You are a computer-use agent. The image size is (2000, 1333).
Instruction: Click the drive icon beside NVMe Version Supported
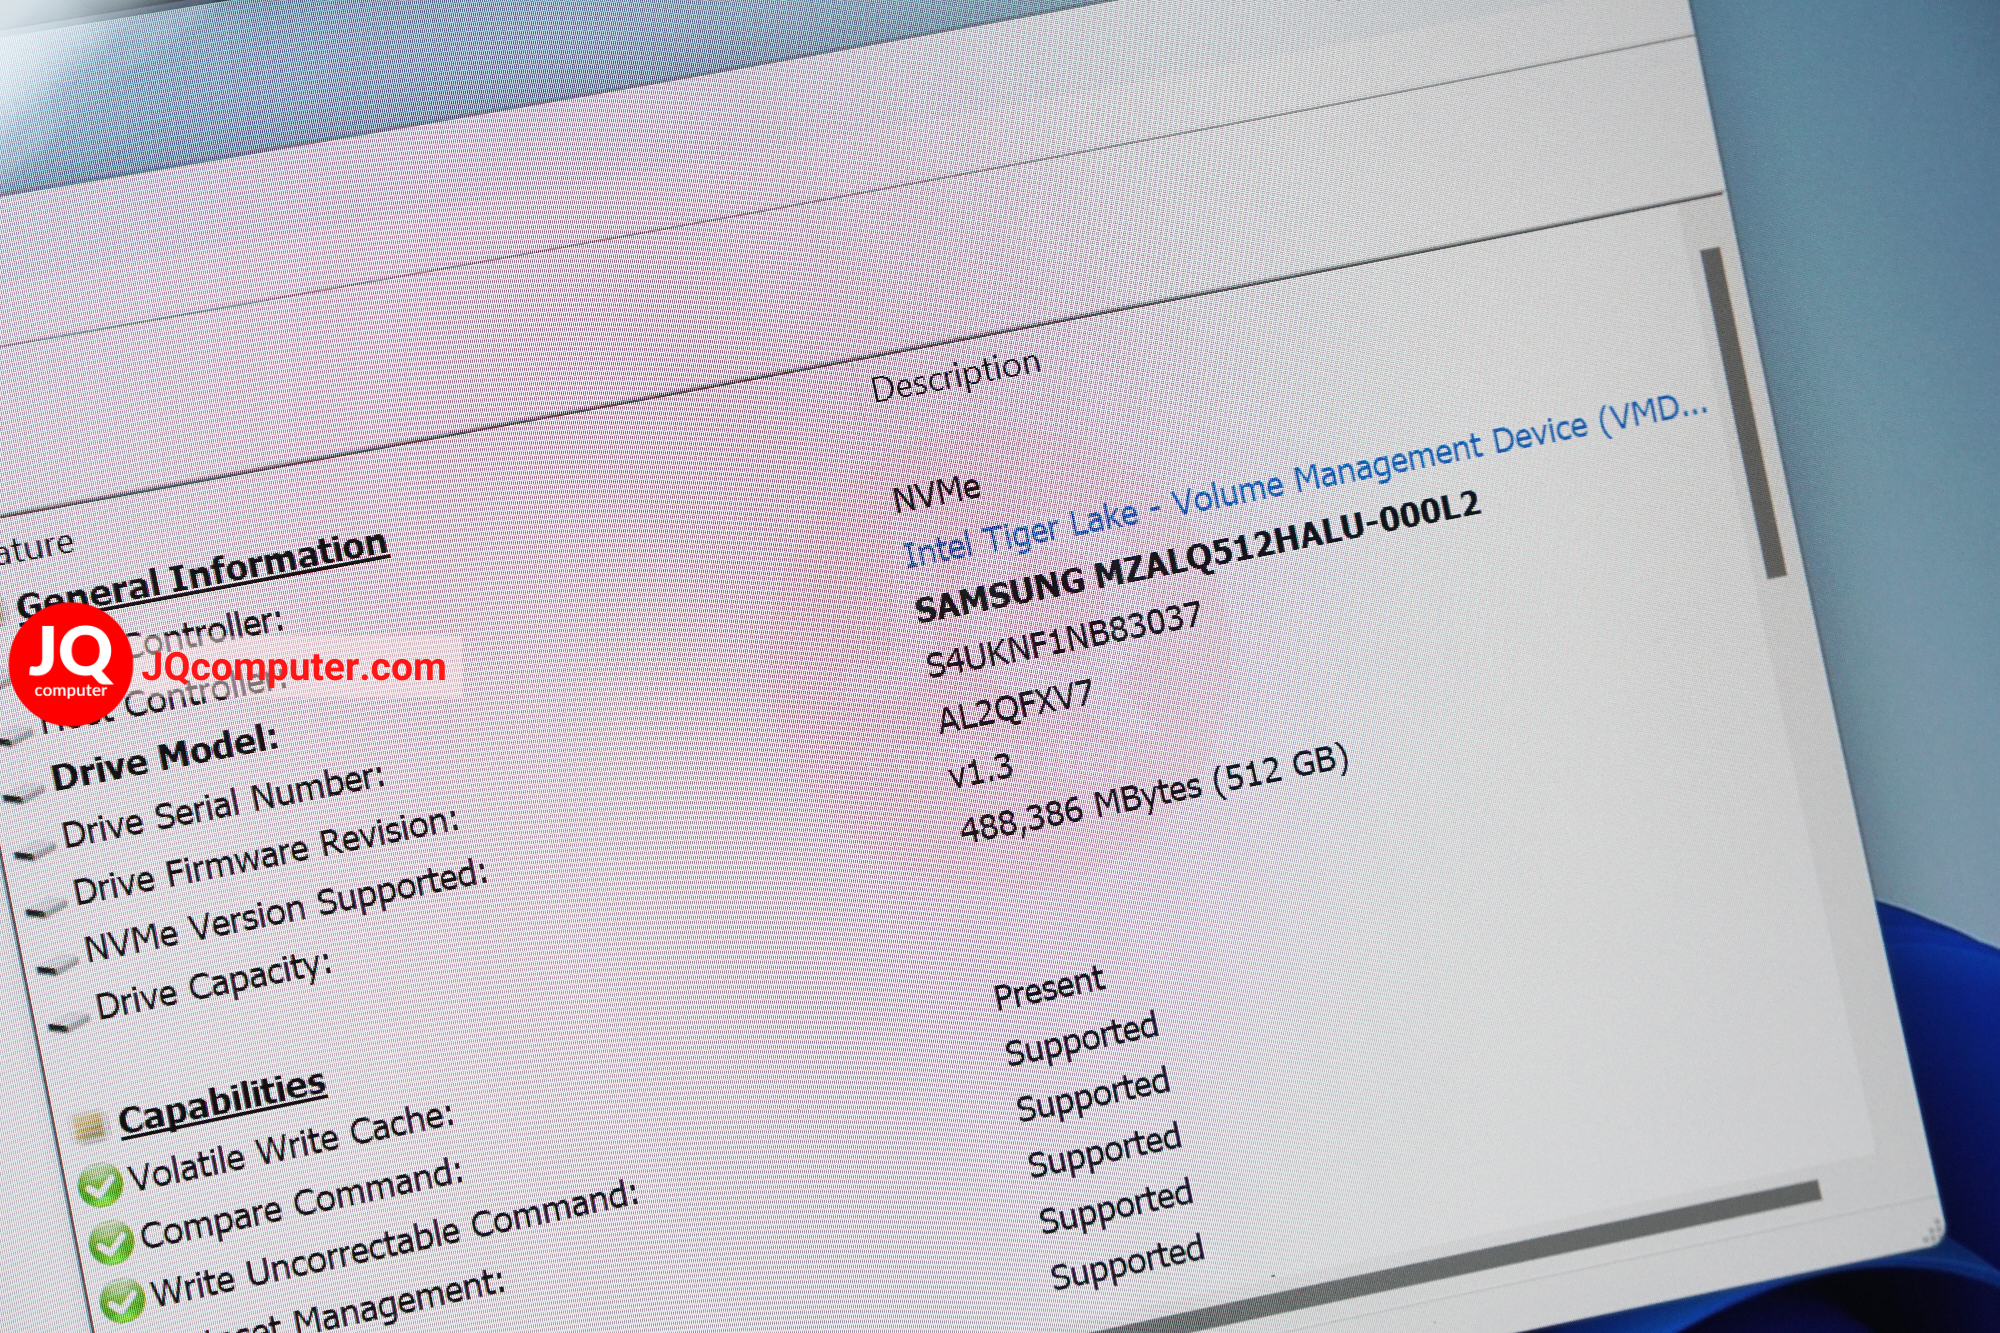[57, 966]
